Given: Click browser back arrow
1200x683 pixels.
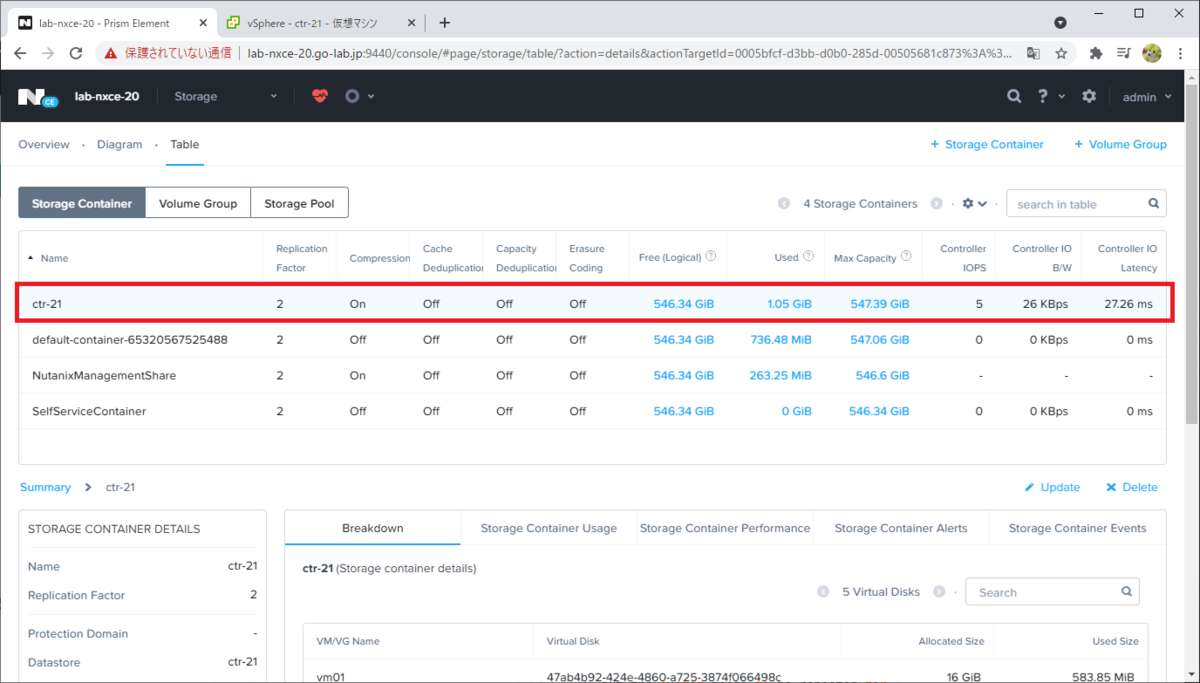Looking at the screenshot, I should (21, 54).
